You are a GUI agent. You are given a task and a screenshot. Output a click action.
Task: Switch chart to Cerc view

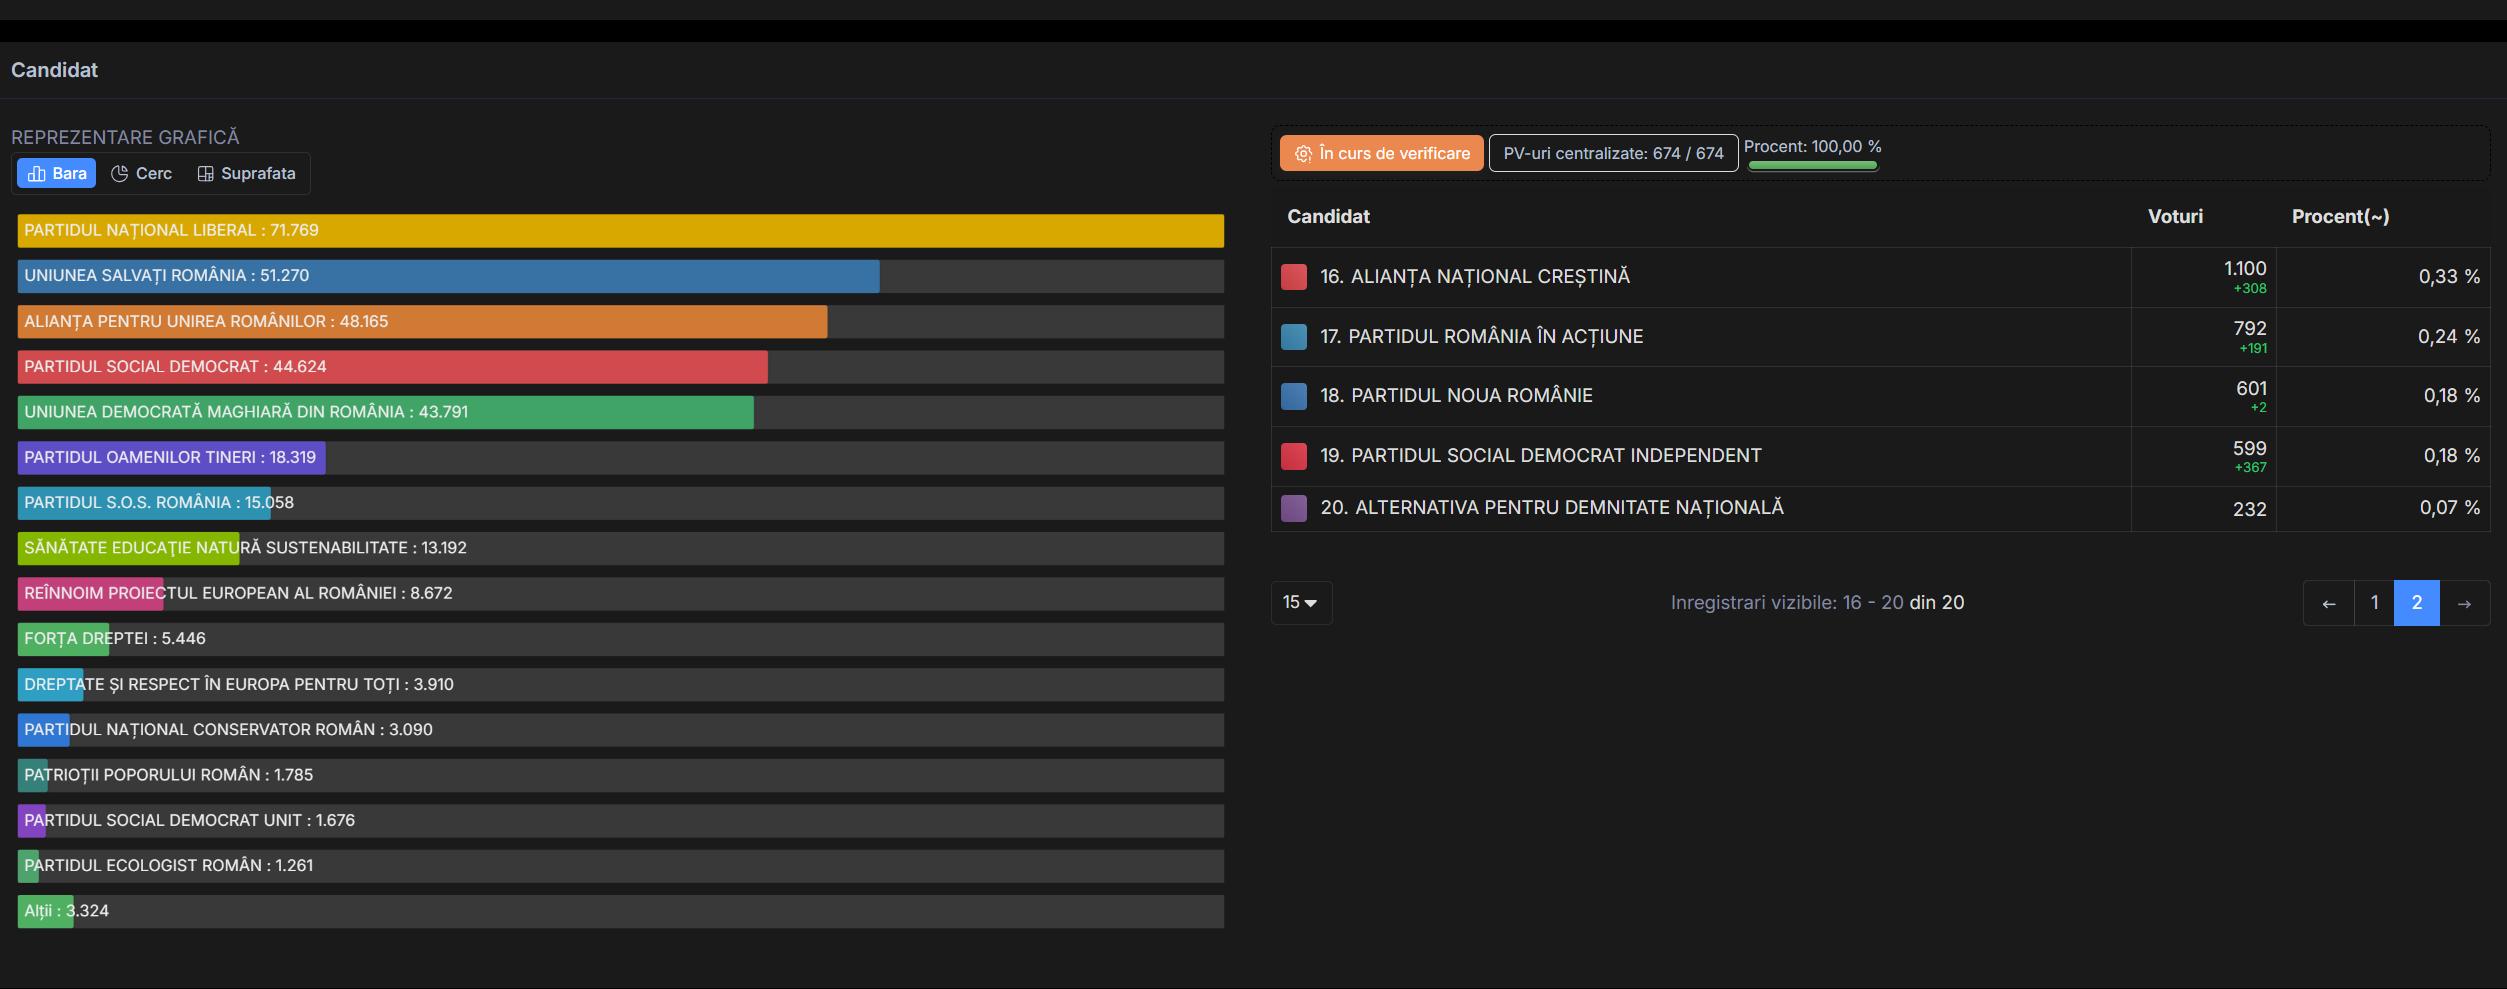[141, 174]
